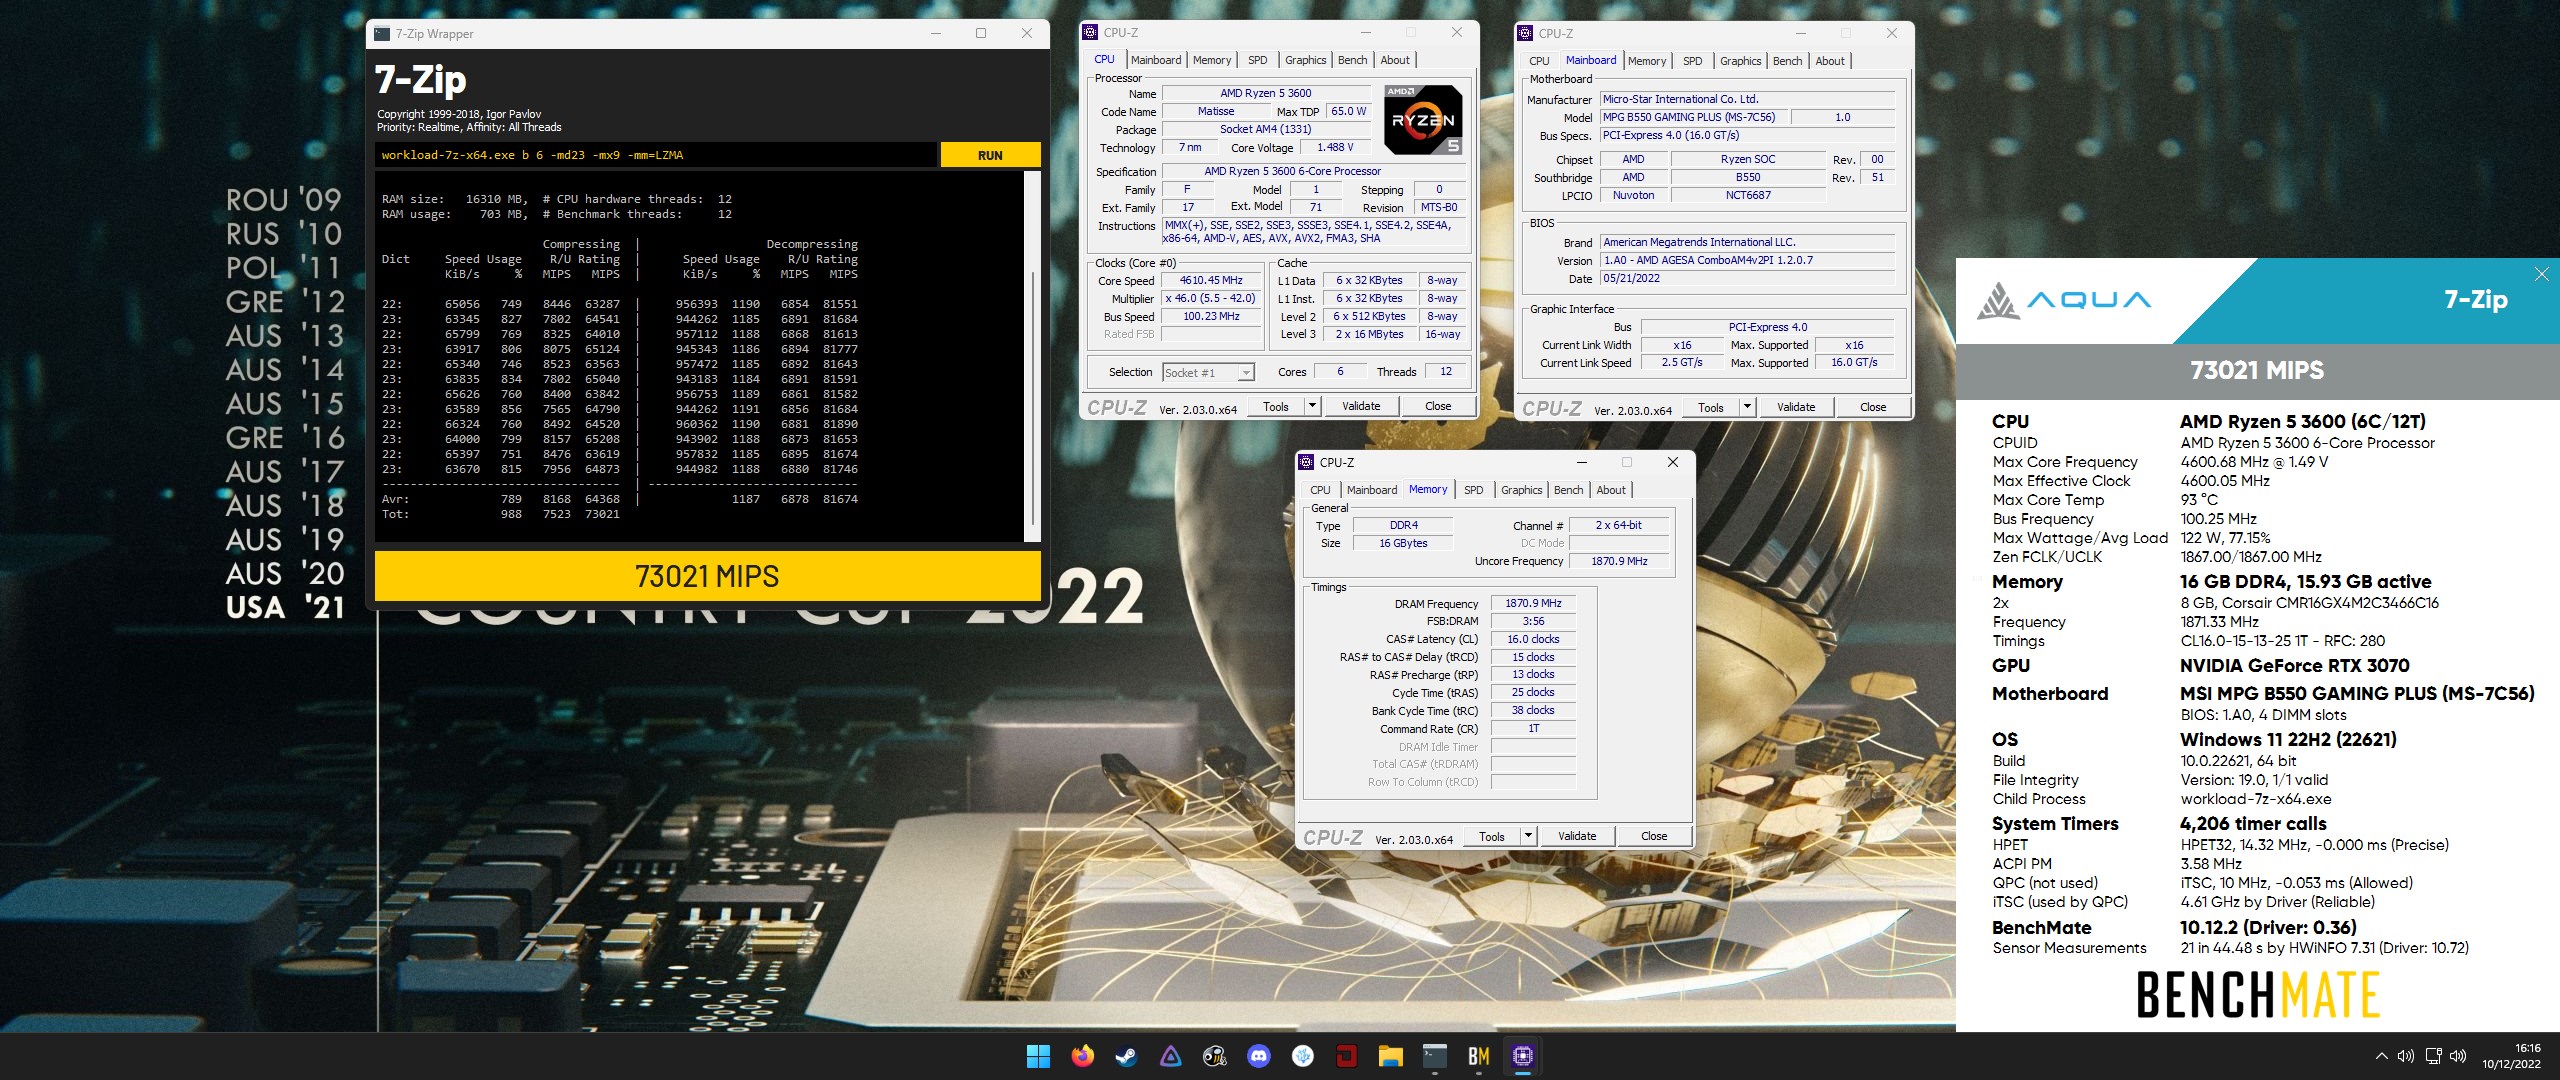
Task: Click Validate in CPU-Z Mainboard window
Action: click(1796, 407)
